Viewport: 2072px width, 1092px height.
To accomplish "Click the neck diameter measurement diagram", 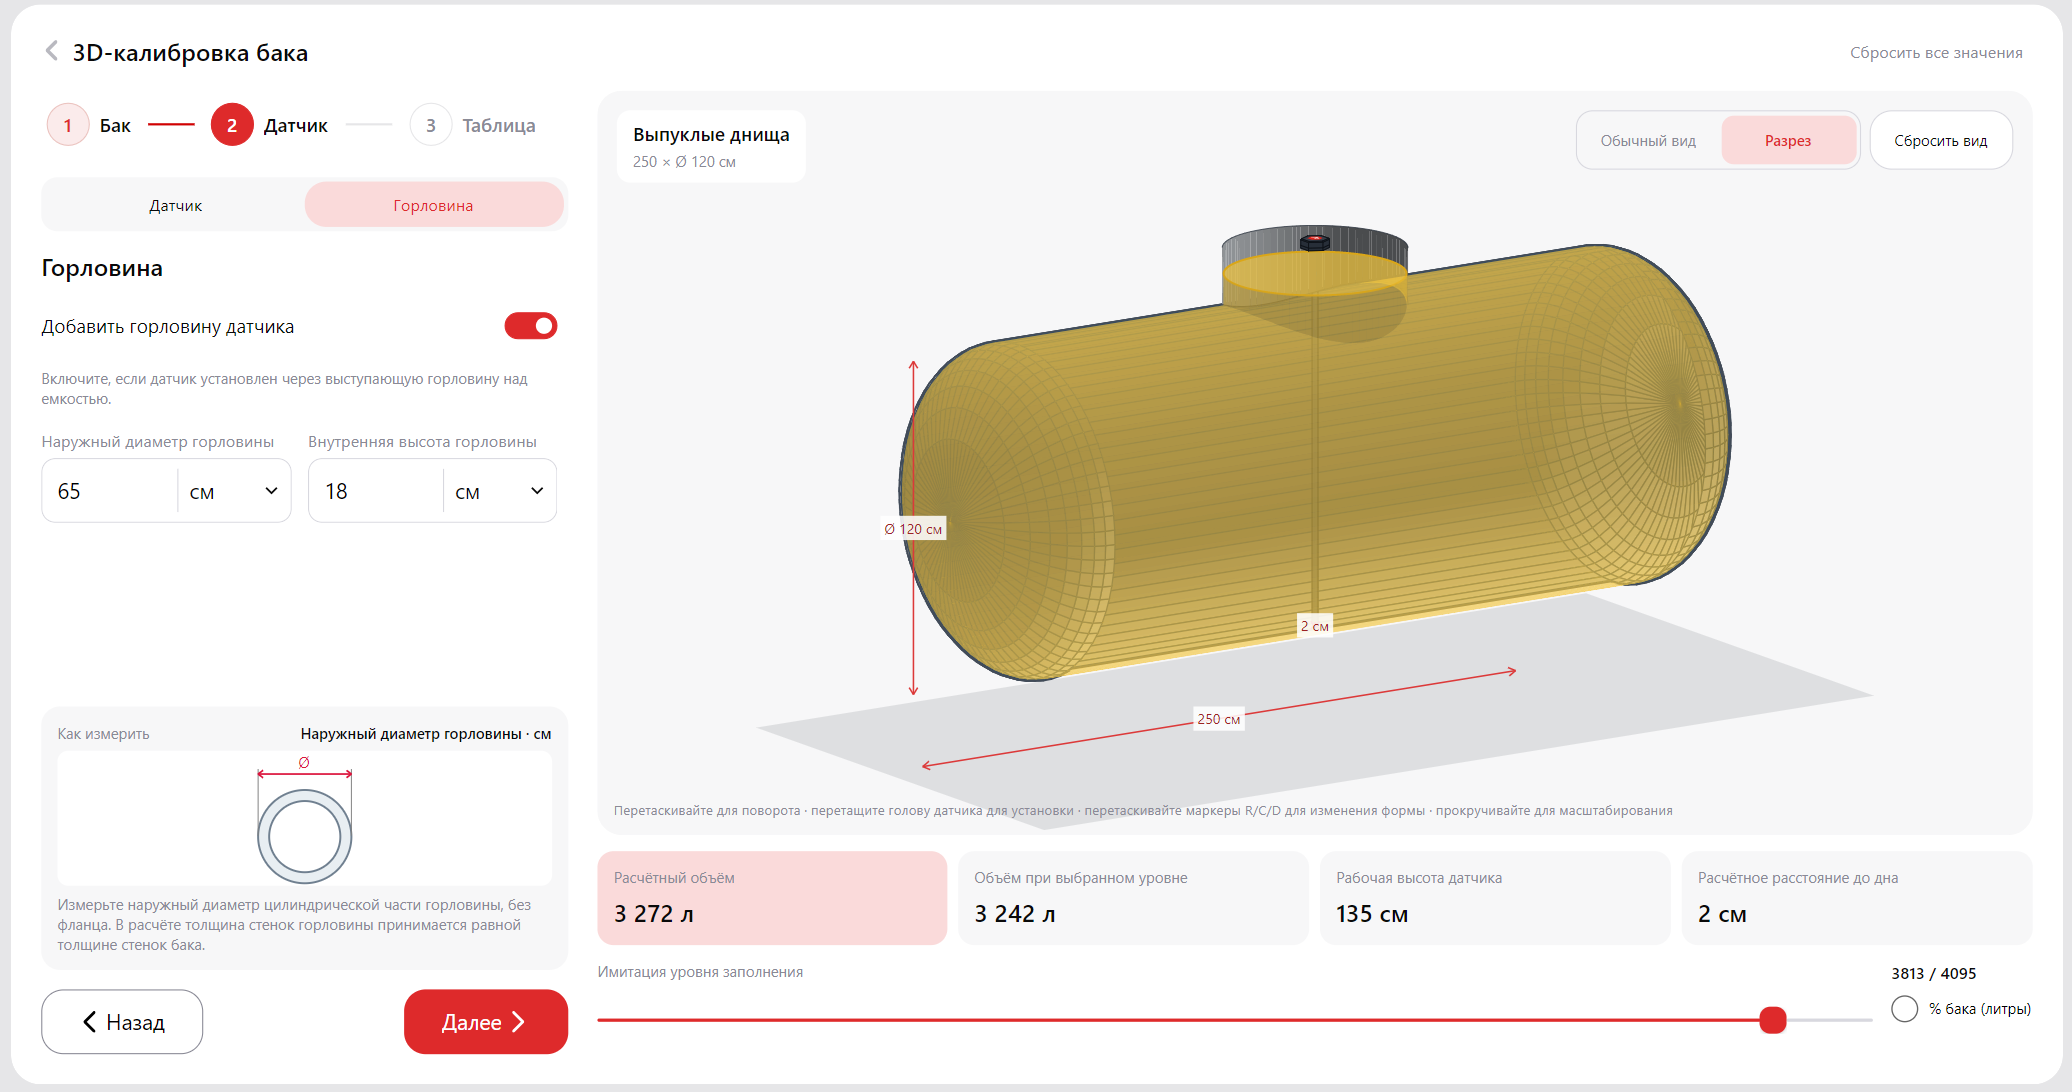I will pyautogui.click(x=305, y=819).
